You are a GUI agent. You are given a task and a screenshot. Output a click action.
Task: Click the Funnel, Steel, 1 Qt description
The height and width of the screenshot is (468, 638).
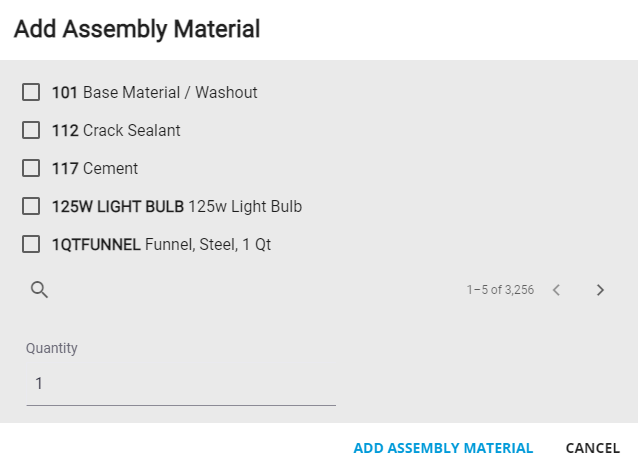click(x=208, y=245)
